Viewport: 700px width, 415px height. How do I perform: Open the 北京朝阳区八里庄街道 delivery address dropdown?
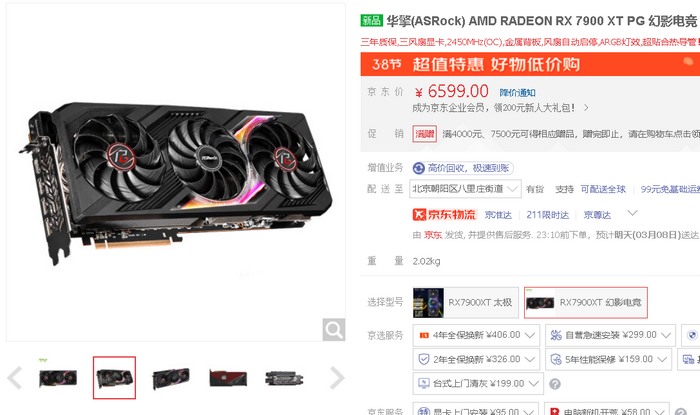pos(465,189)
